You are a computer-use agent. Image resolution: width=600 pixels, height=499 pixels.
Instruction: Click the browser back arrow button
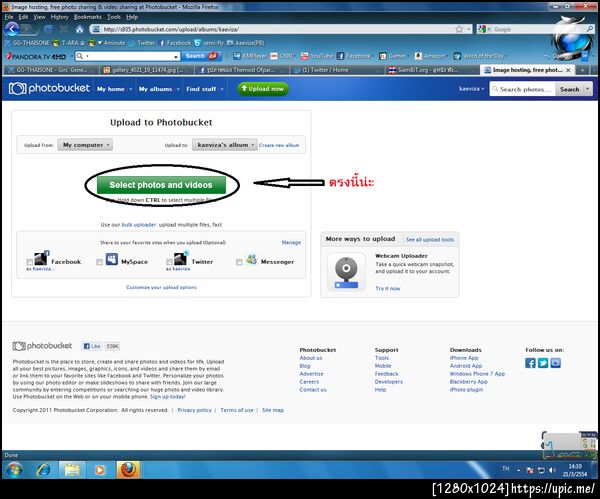tap(12, 29)
